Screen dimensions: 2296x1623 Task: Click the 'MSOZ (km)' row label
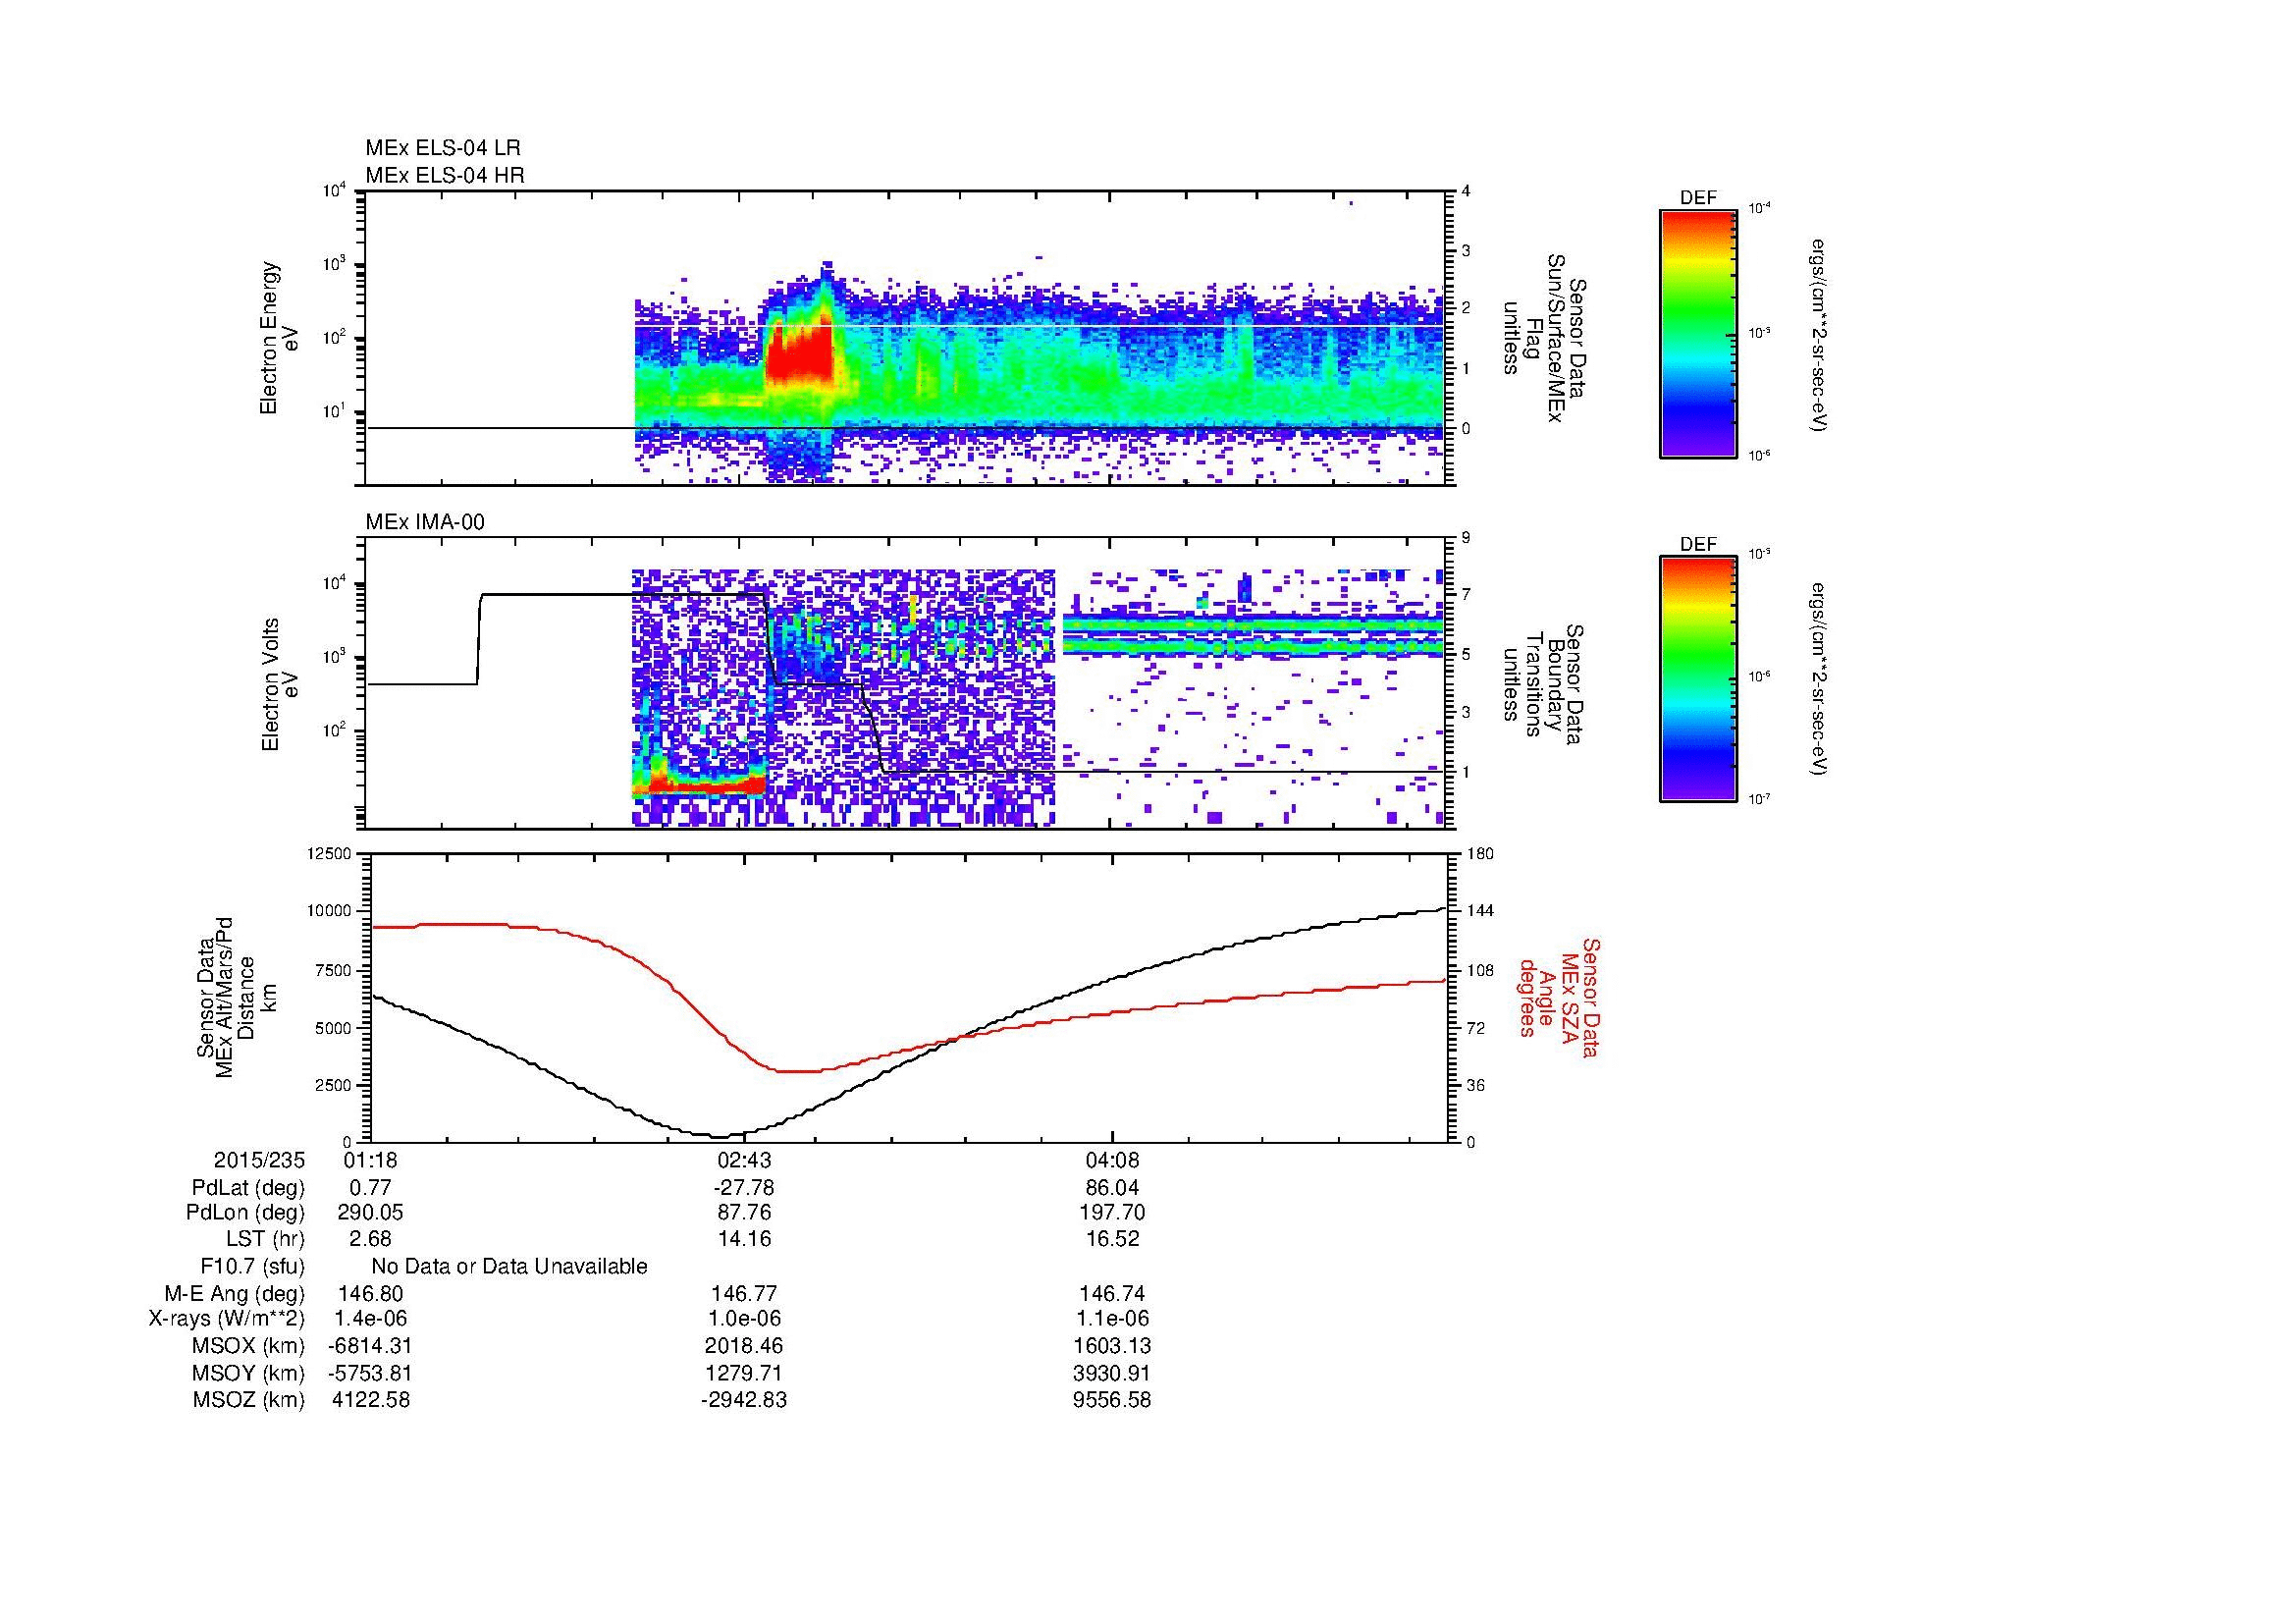point(248,1400)
